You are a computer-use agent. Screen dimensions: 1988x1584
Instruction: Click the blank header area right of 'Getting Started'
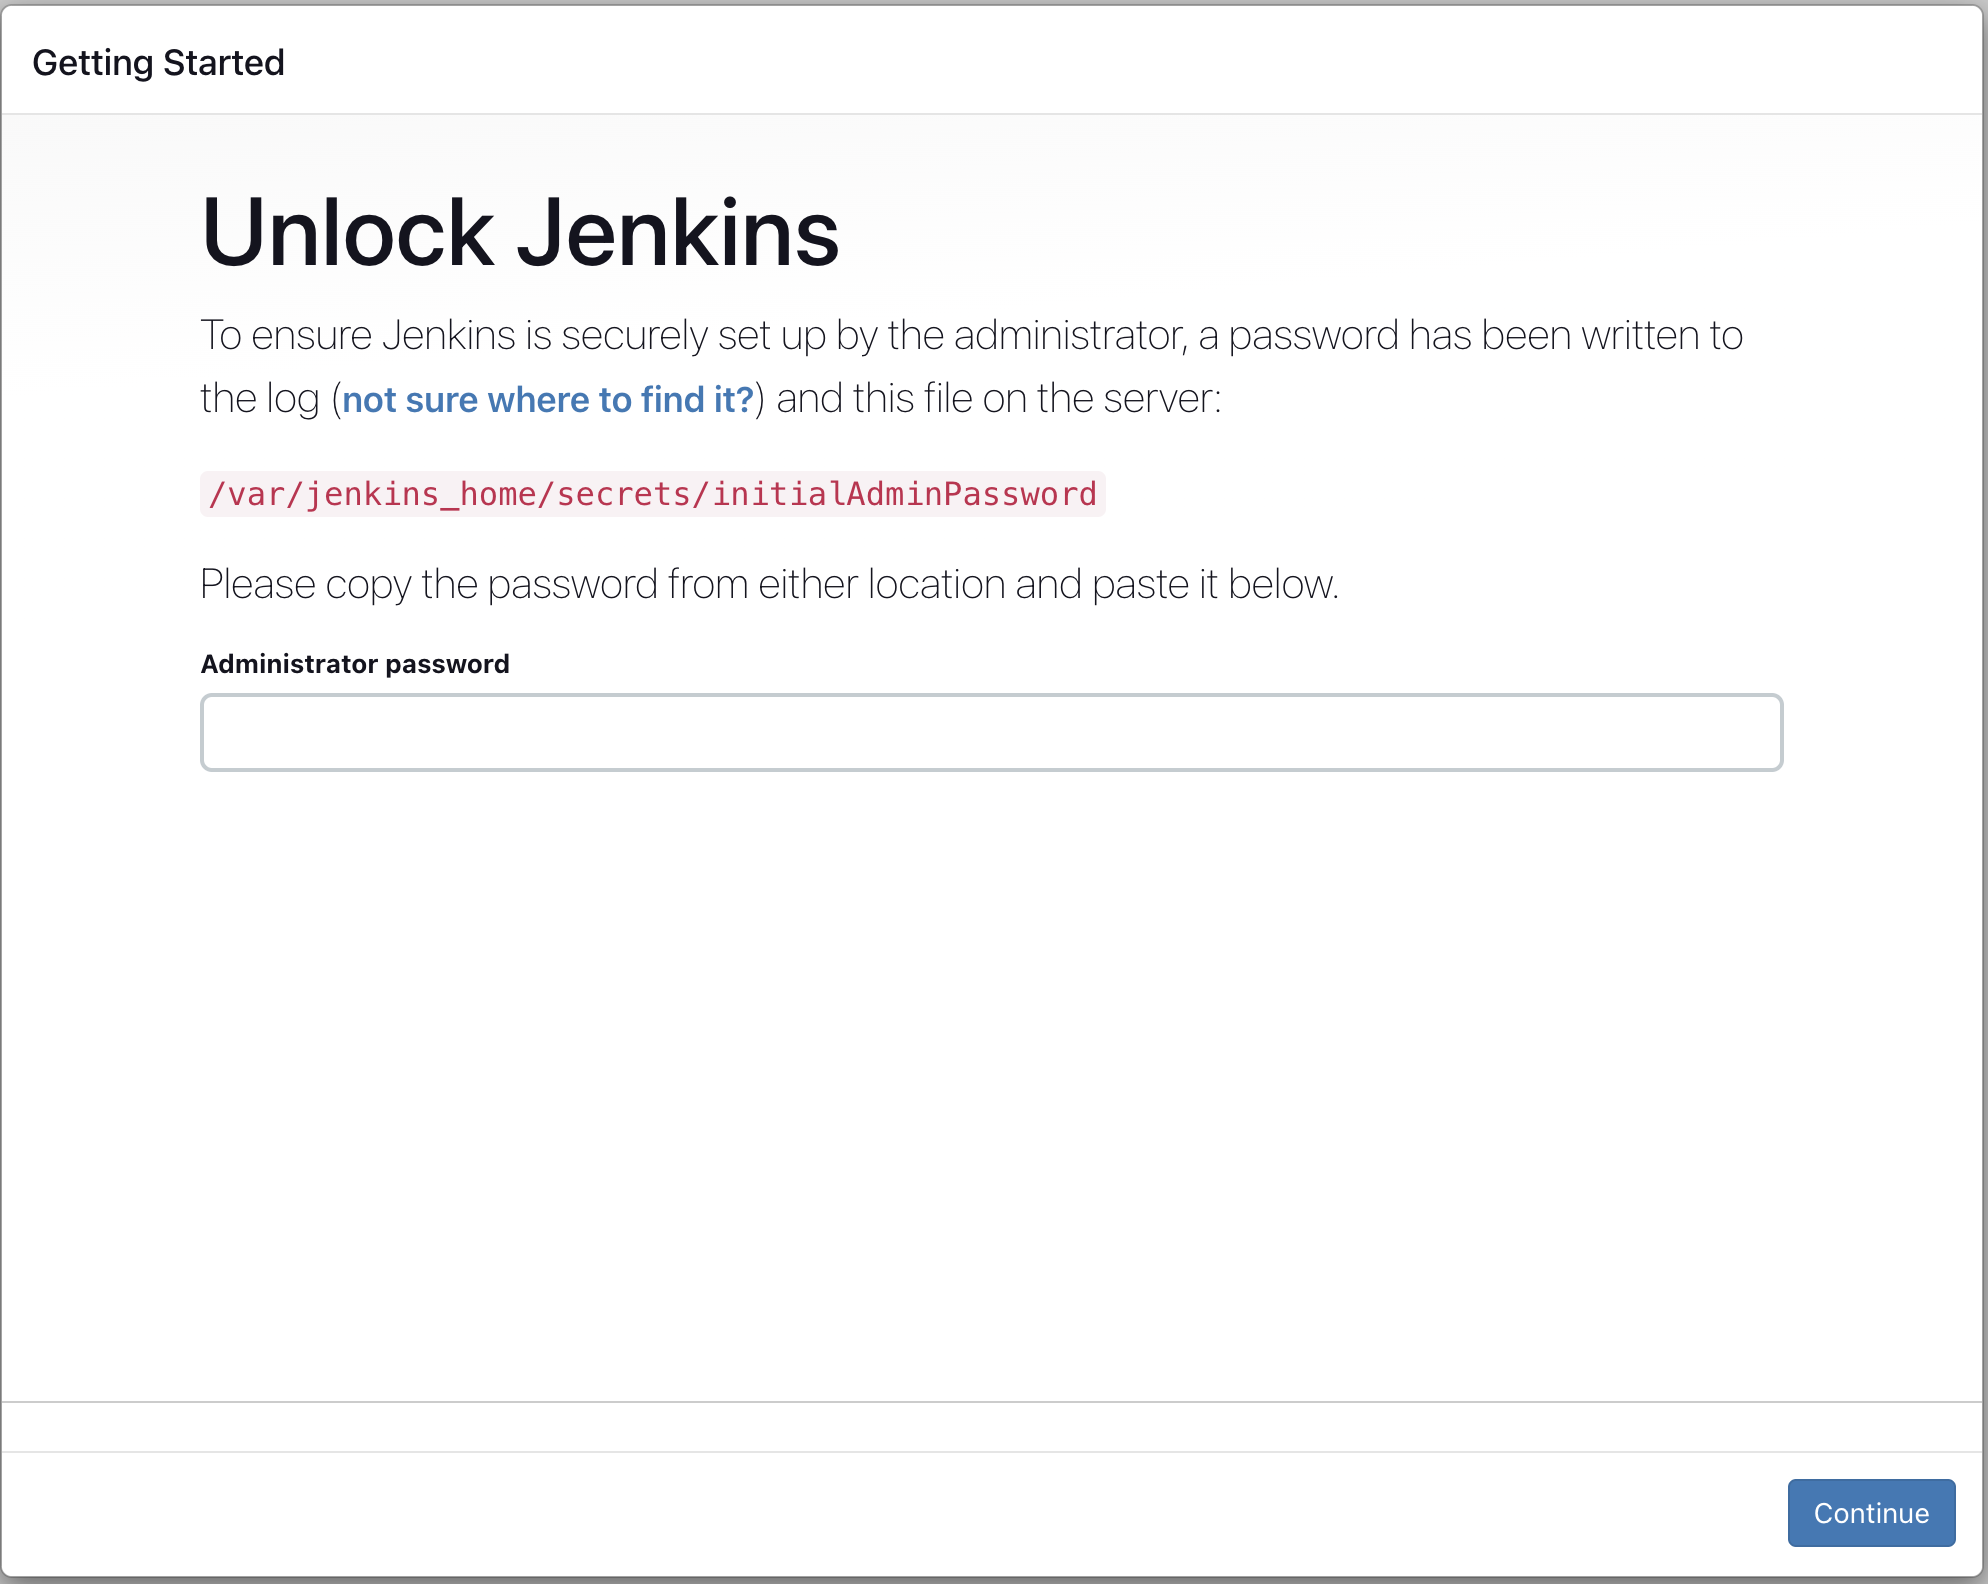(x=1100, y=62)
